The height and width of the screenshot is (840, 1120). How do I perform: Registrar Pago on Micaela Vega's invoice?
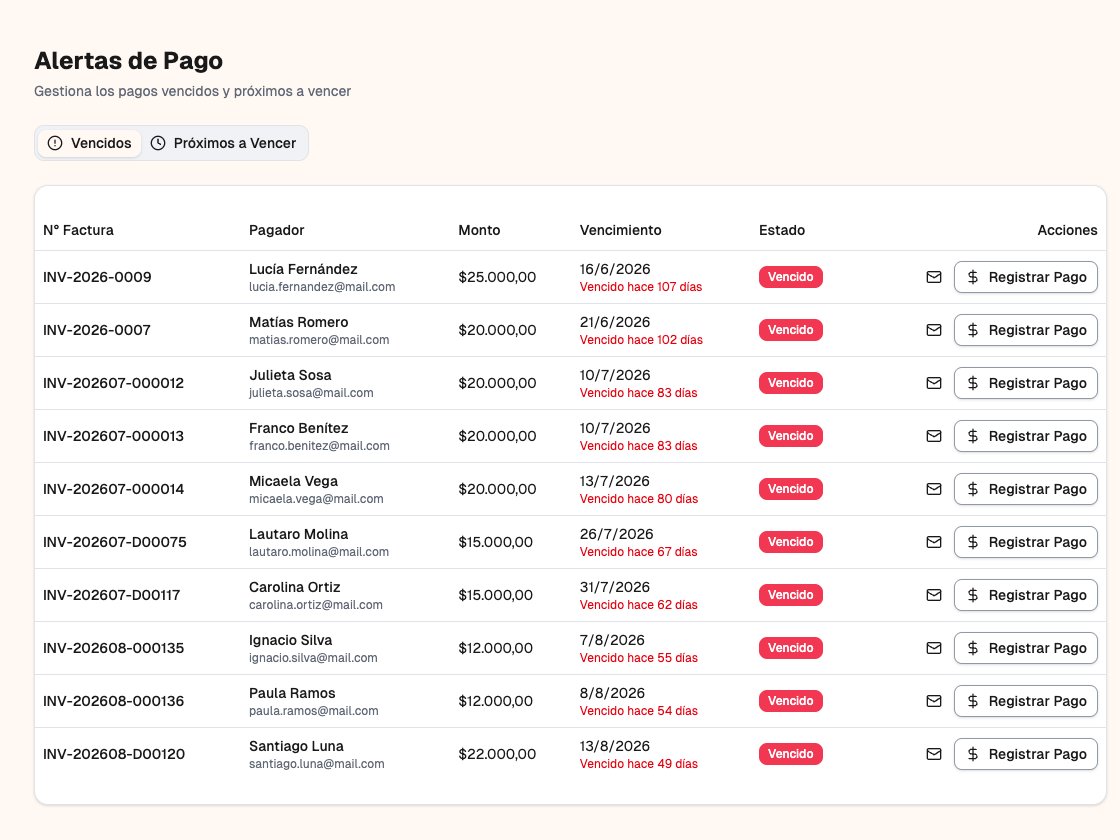click(1026, 489)
